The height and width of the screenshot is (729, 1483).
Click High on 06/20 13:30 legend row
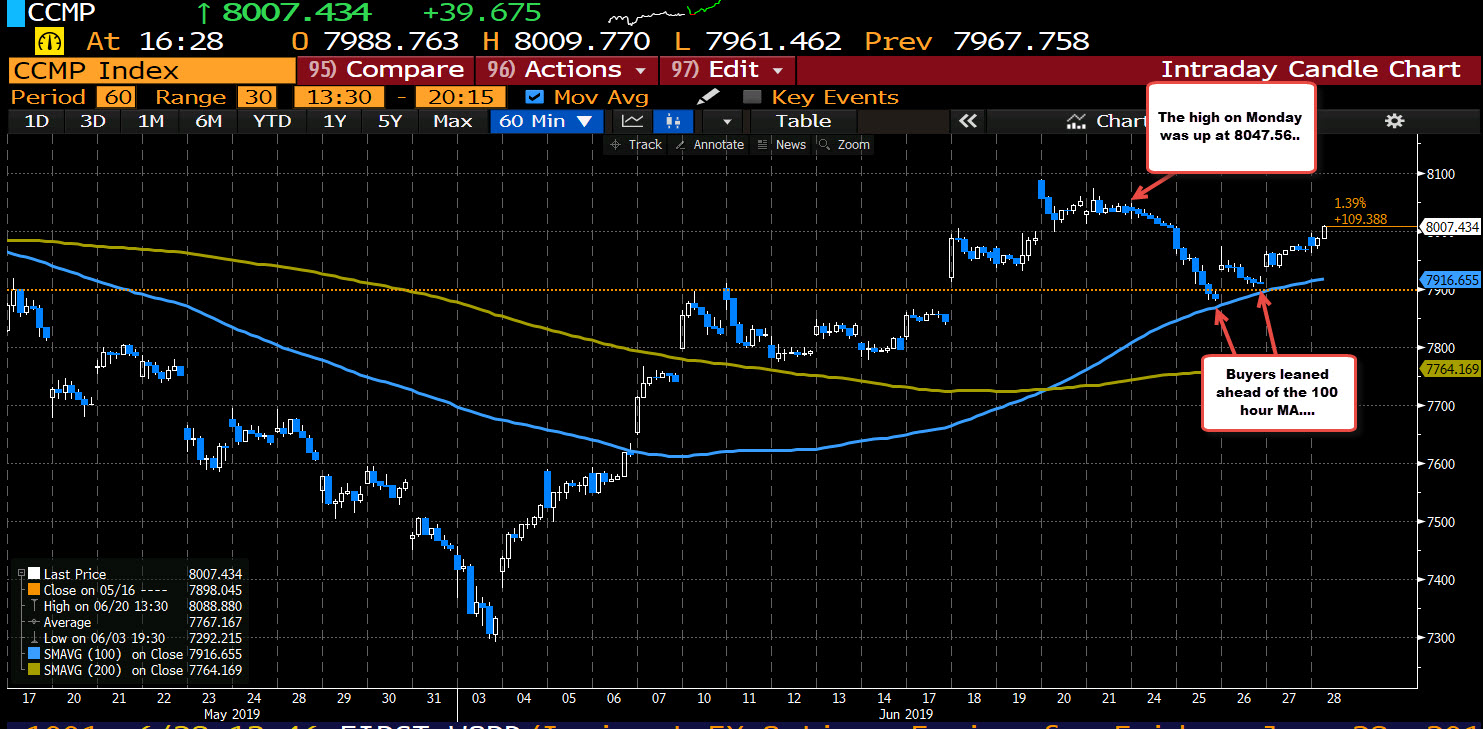(134, 606)
